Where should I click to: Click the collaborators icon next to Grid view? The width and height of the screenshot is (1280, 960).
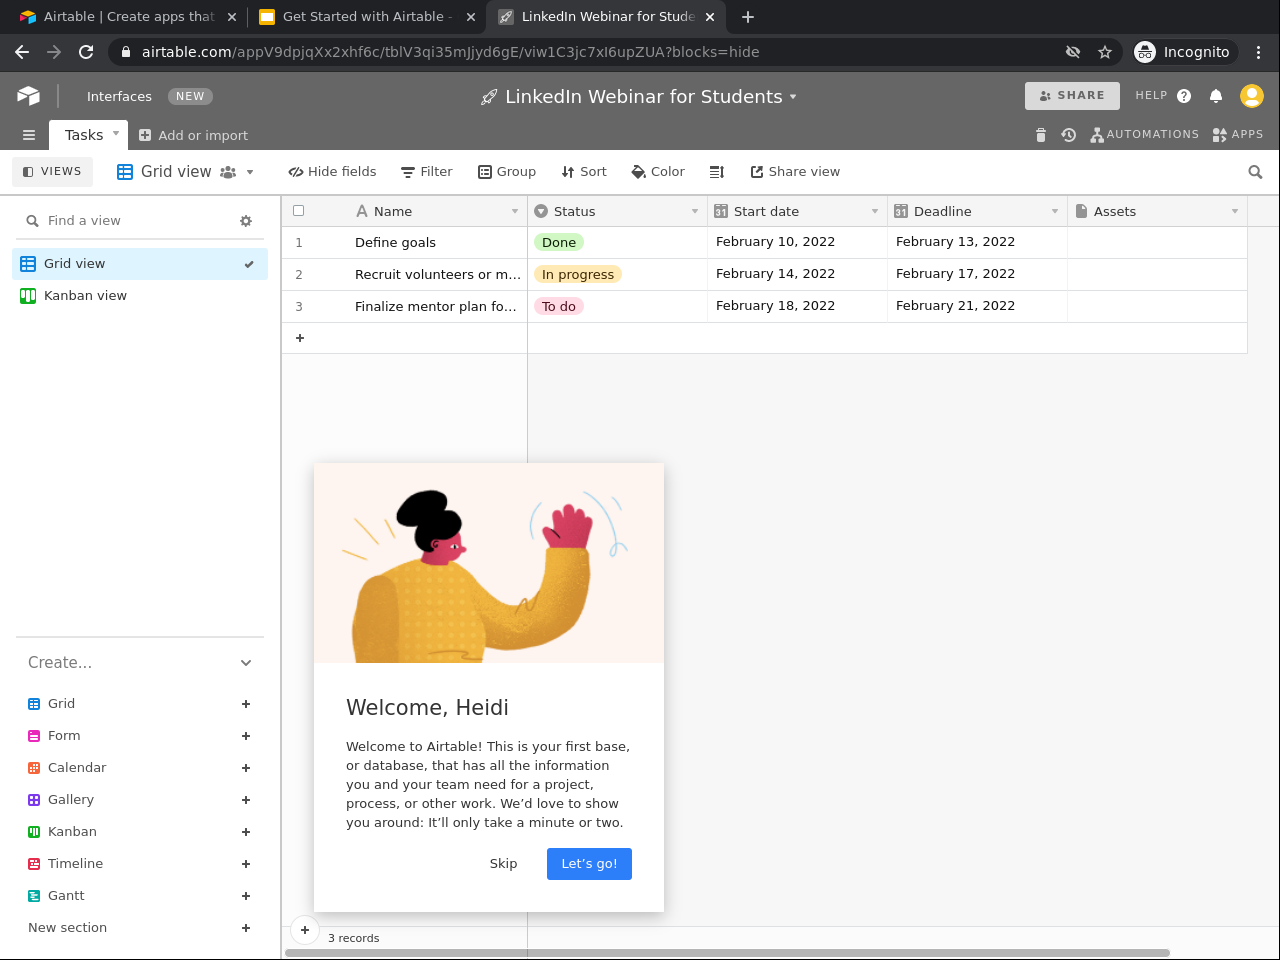coord(228,172)
